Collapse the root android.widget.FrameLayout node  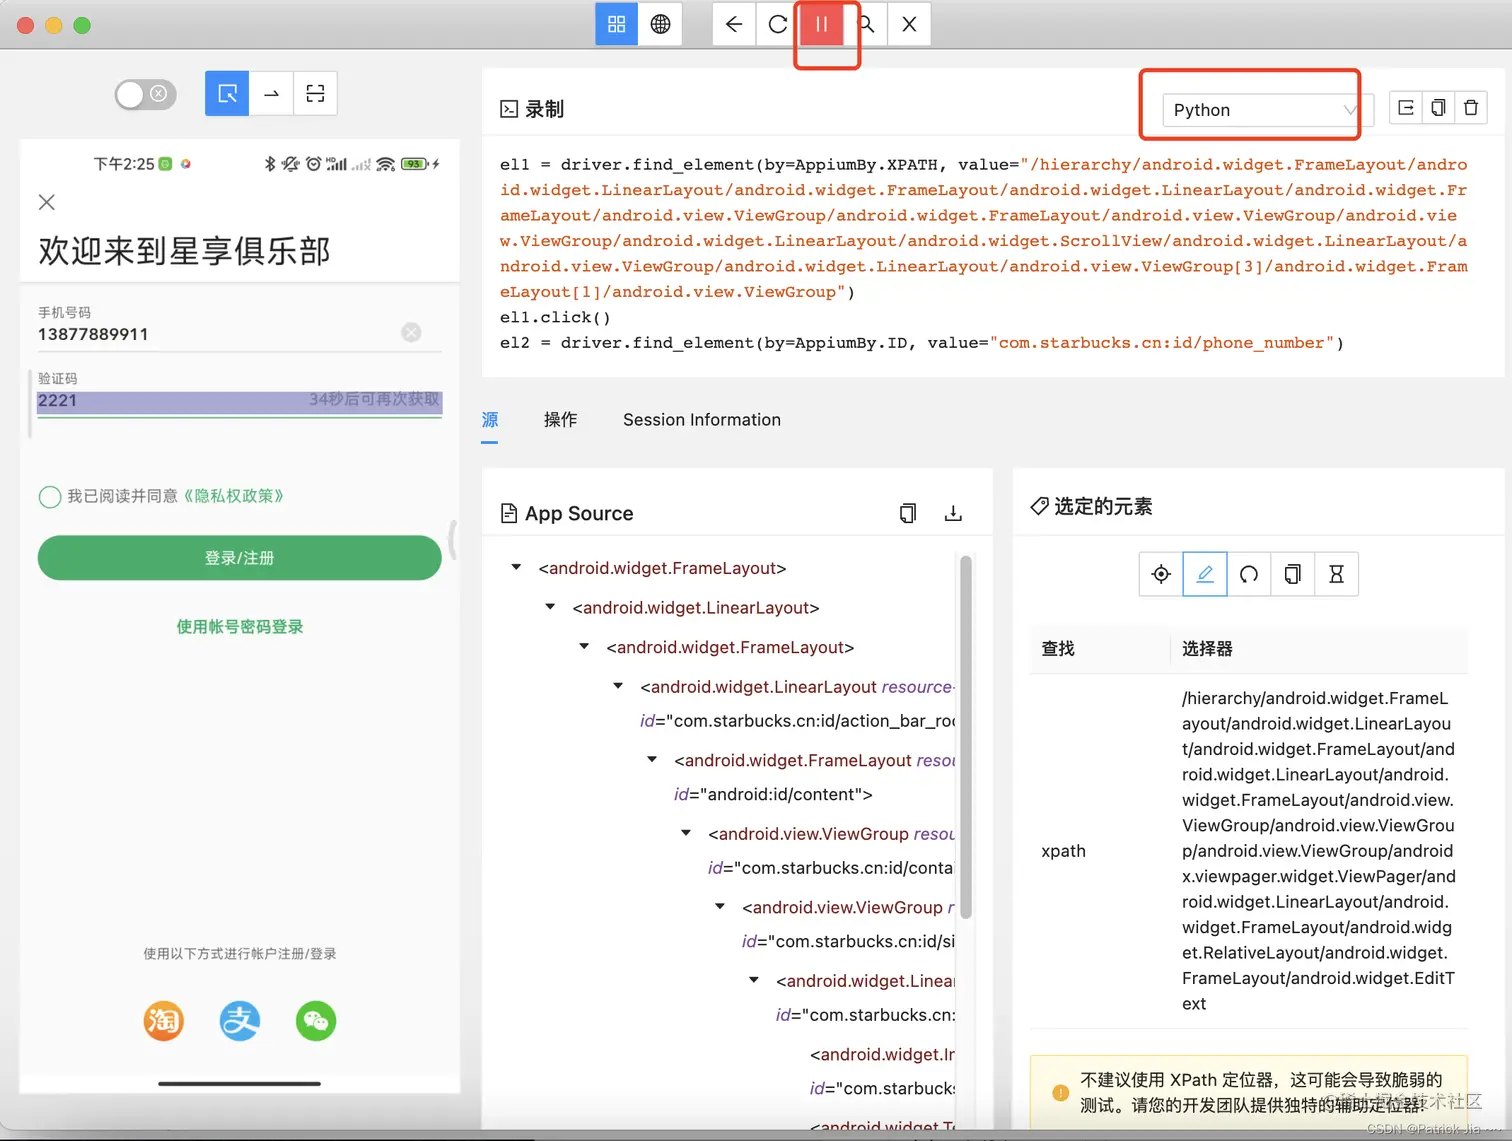click(x=517, y=567)
